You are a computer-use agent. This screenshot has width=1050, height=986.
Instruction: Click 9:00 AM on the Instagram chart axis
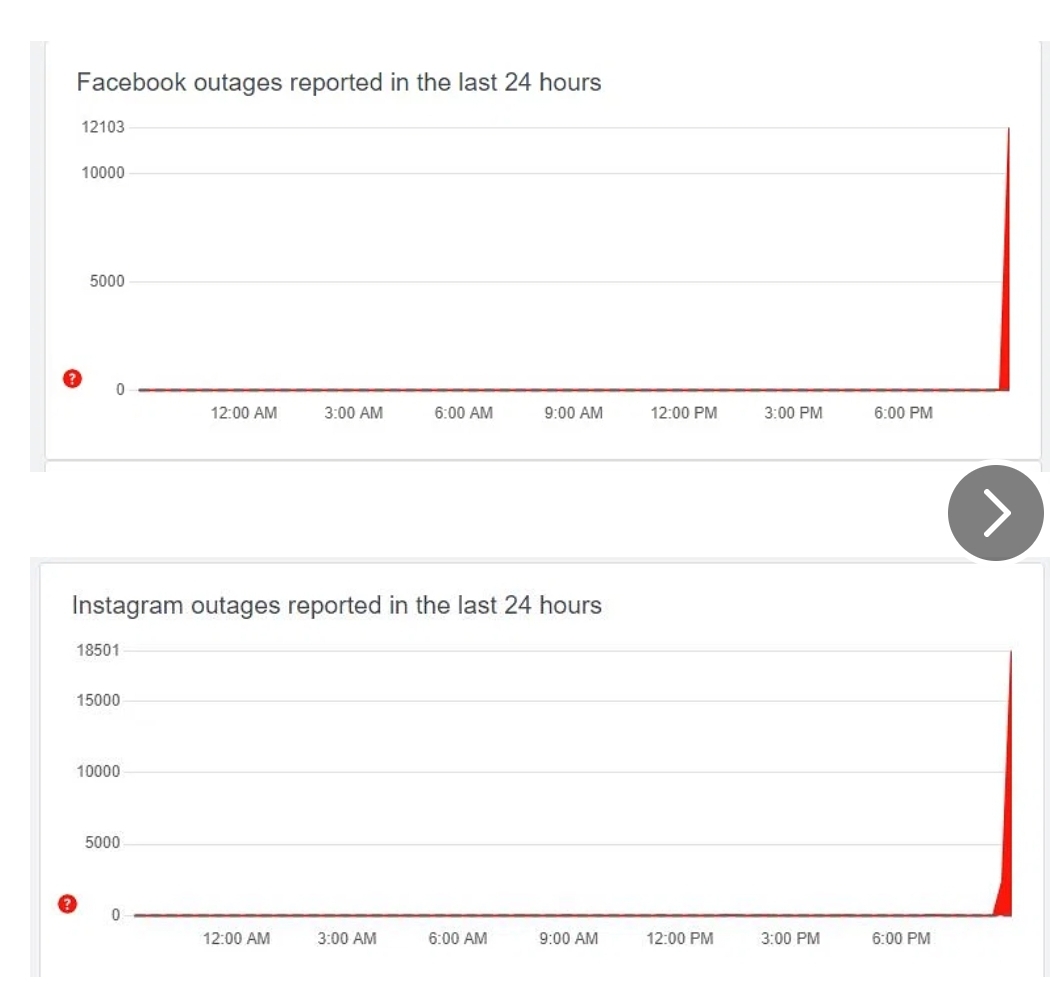coord(568,938)
